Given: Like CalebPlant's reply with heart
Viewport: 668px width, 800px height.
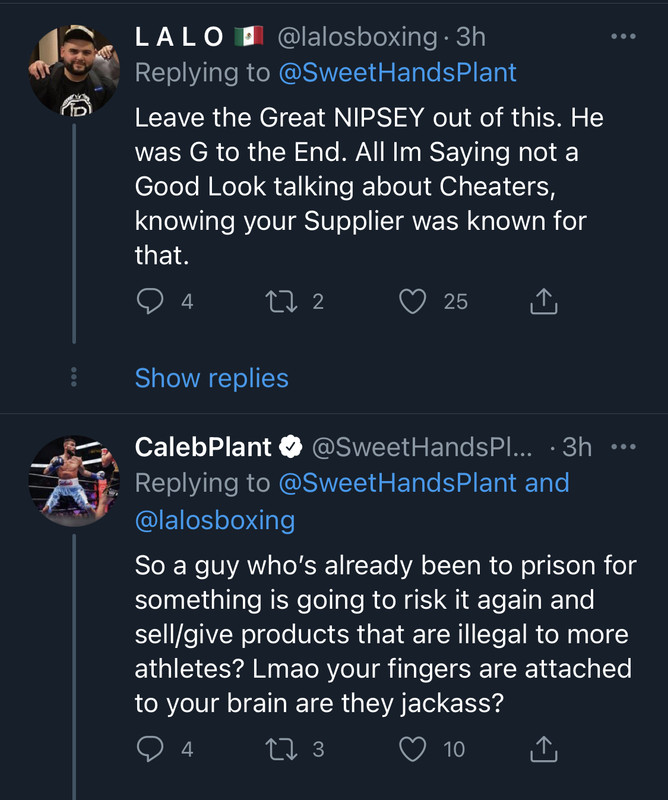Looking at the screenshot, I should coord(413,748).
